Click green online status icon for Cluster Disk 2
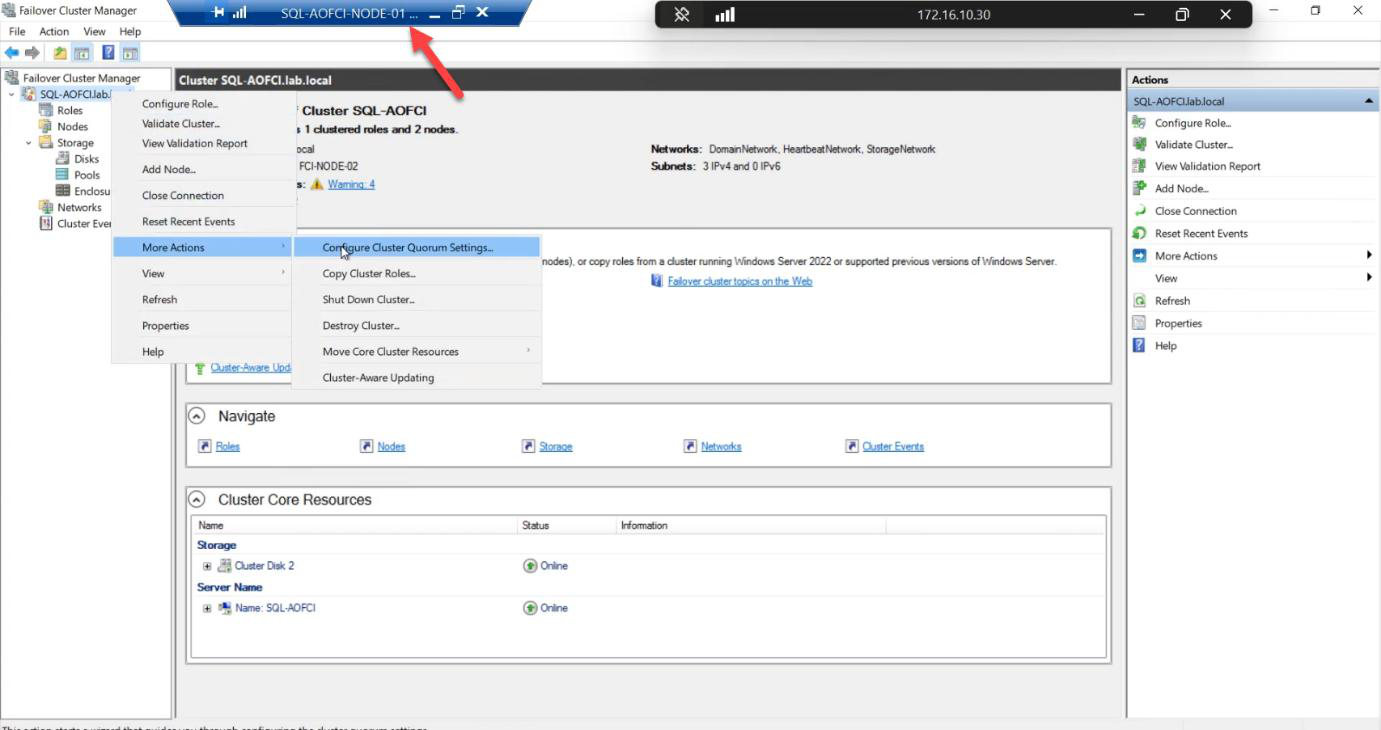This screenshot has width=1381, height=730. [x=530, y=566]
